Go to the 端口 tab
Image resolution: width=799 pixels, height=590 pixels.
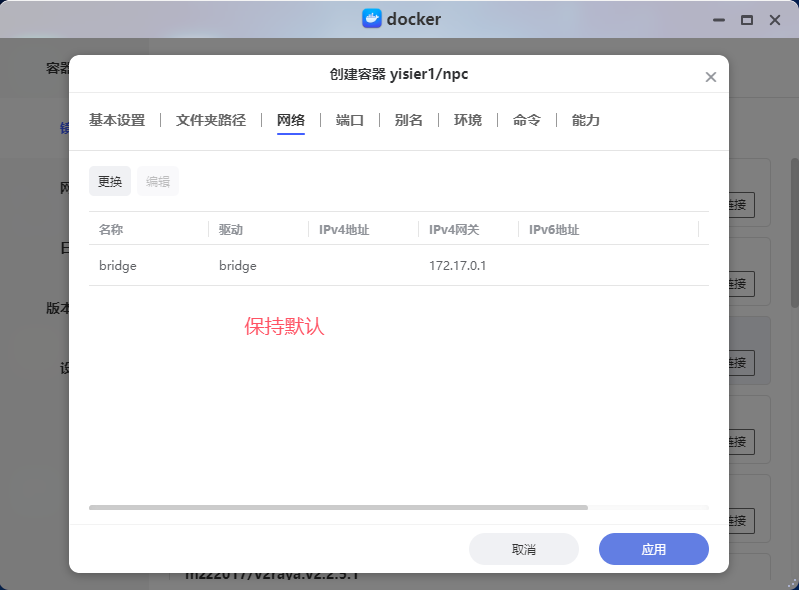350,120
